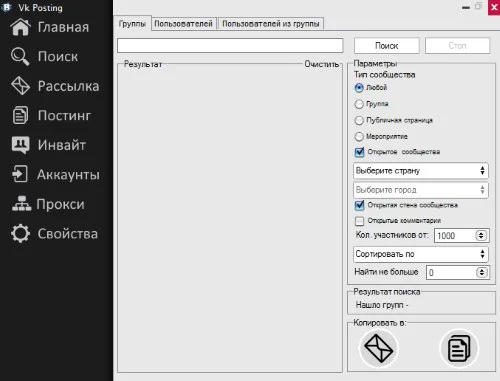Close the Vk Posting window

click(494, 7)
